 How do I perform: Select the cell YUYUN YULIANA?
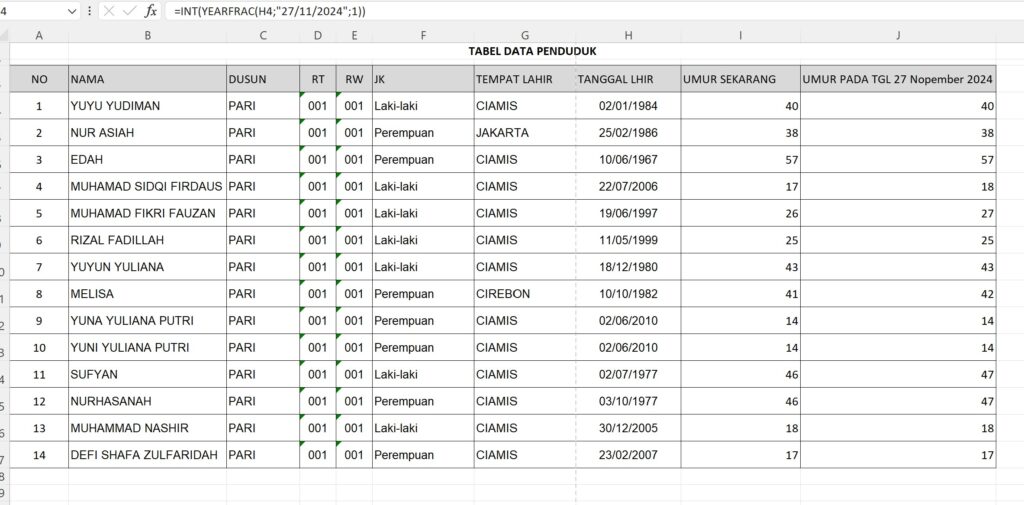148,267
